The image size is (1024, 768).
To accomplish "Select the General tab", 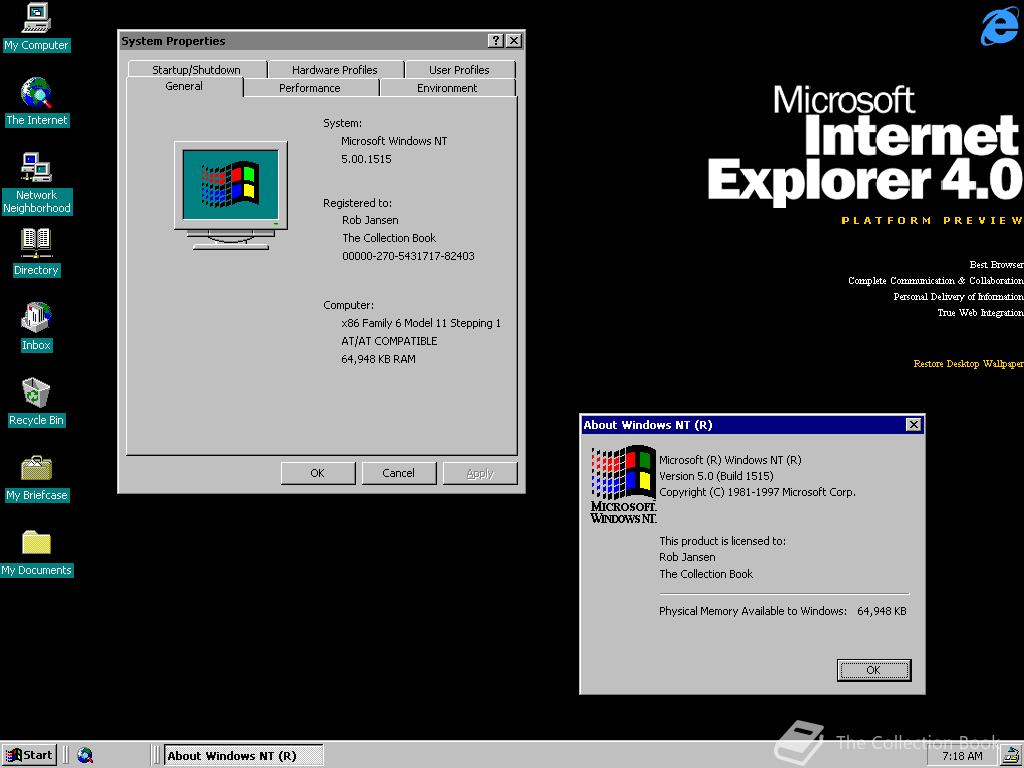I will (x=184, y=86).
